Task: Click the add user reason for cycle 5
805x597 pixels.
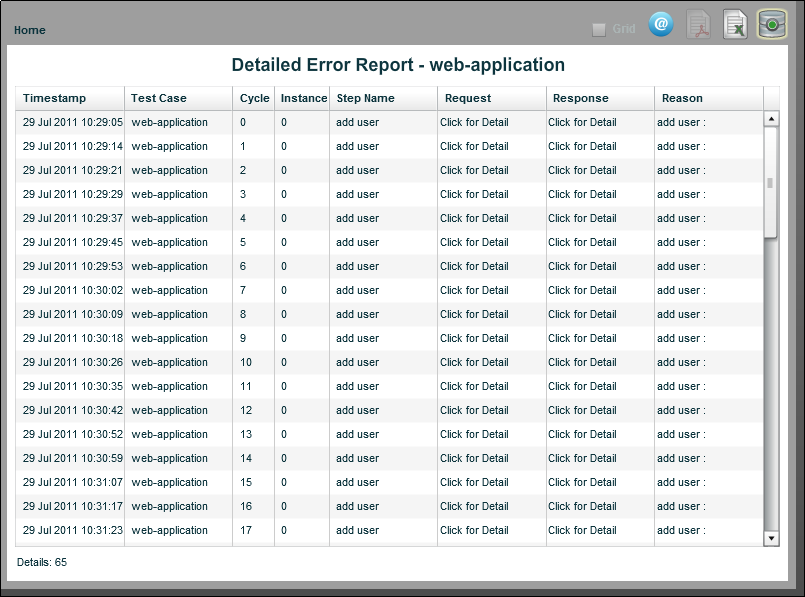Action: [680, 242]
